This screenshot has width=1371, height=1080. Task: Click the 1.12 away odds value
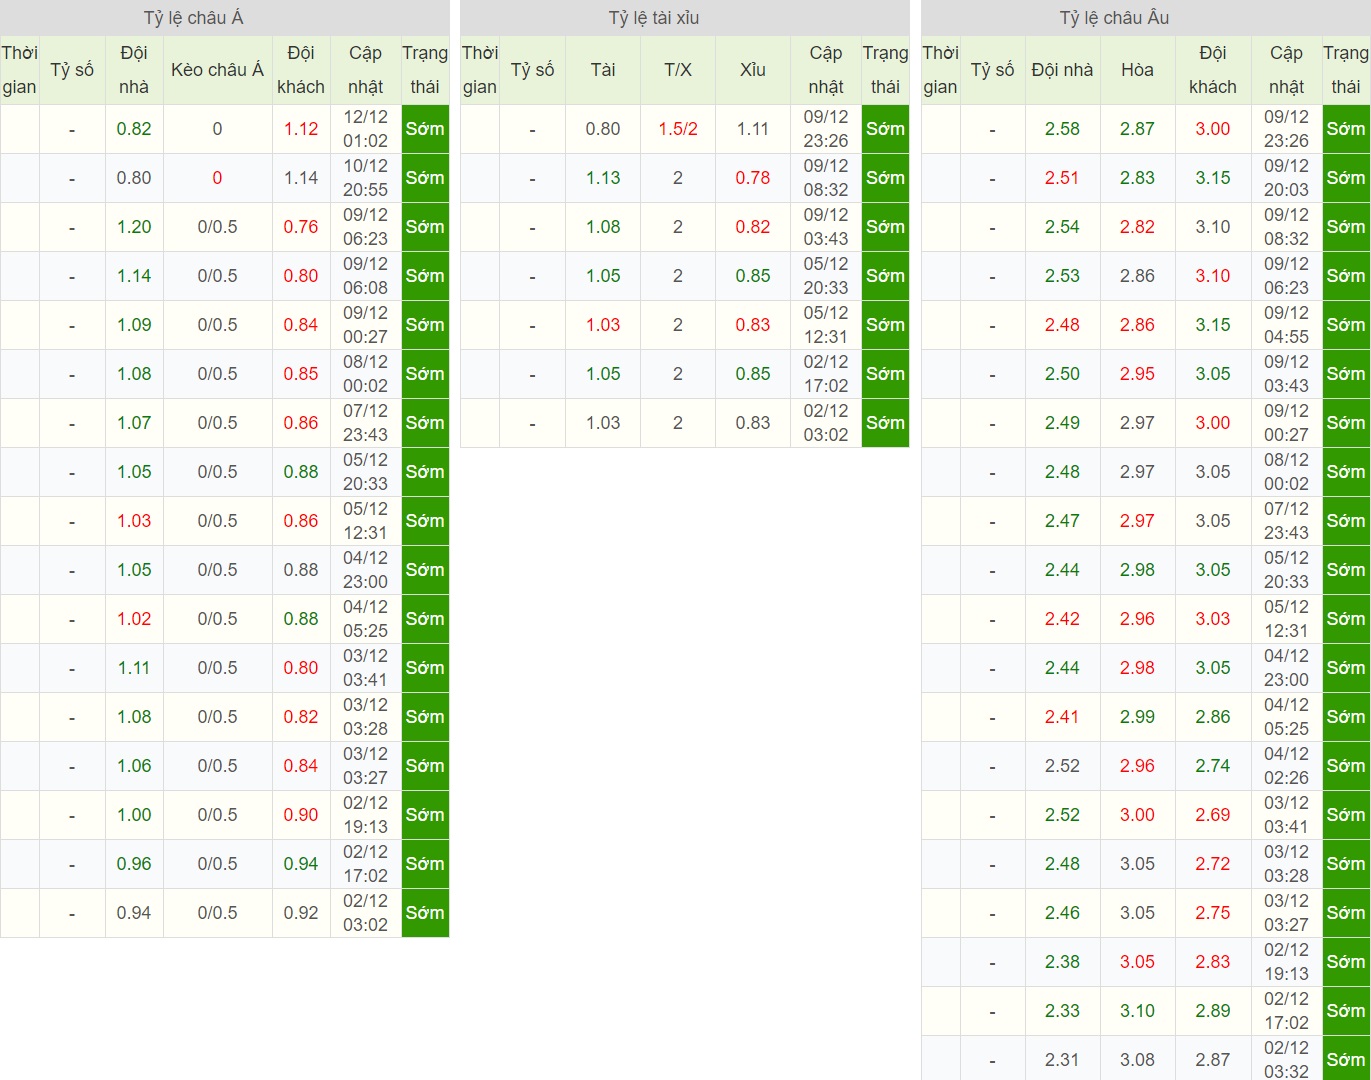coord(301,129)
